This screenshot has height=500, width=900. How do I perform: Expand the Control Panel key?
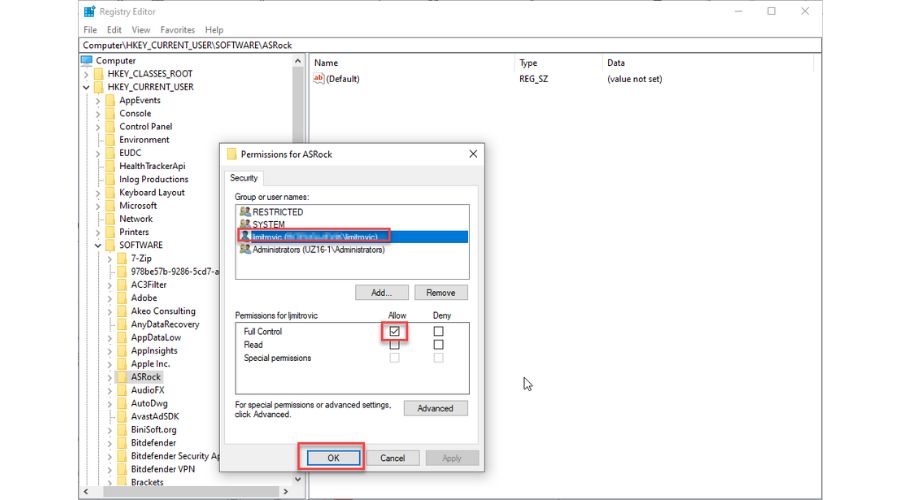(98, 127)
